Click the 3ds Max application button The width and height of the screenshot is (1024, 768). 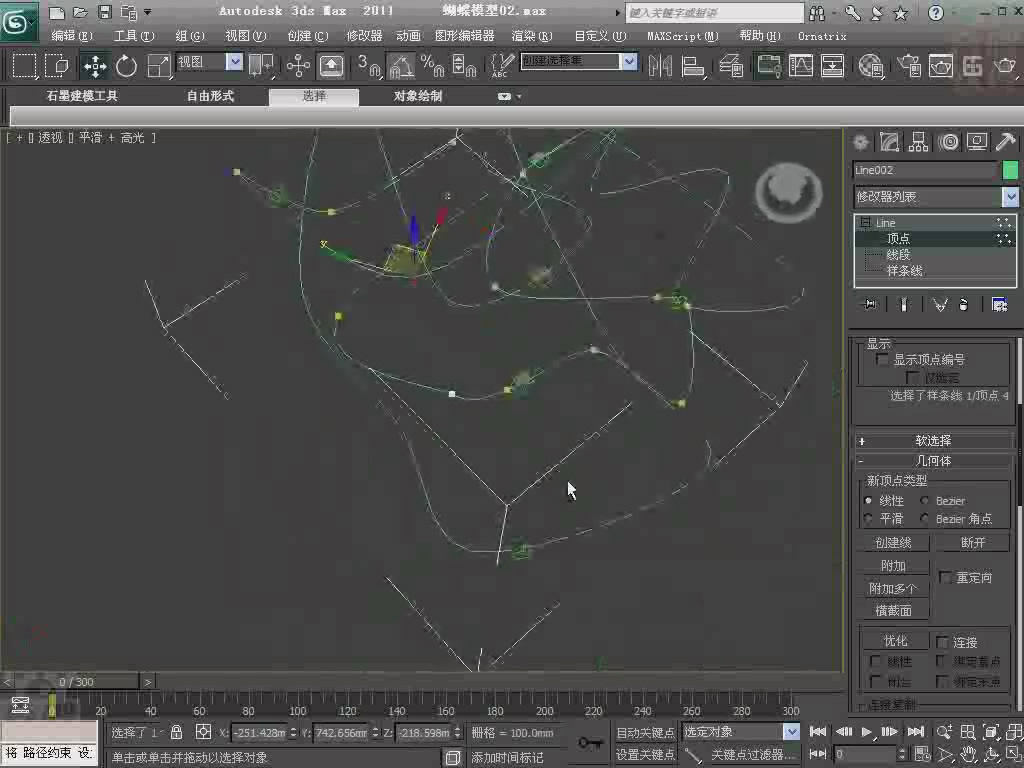18,22
